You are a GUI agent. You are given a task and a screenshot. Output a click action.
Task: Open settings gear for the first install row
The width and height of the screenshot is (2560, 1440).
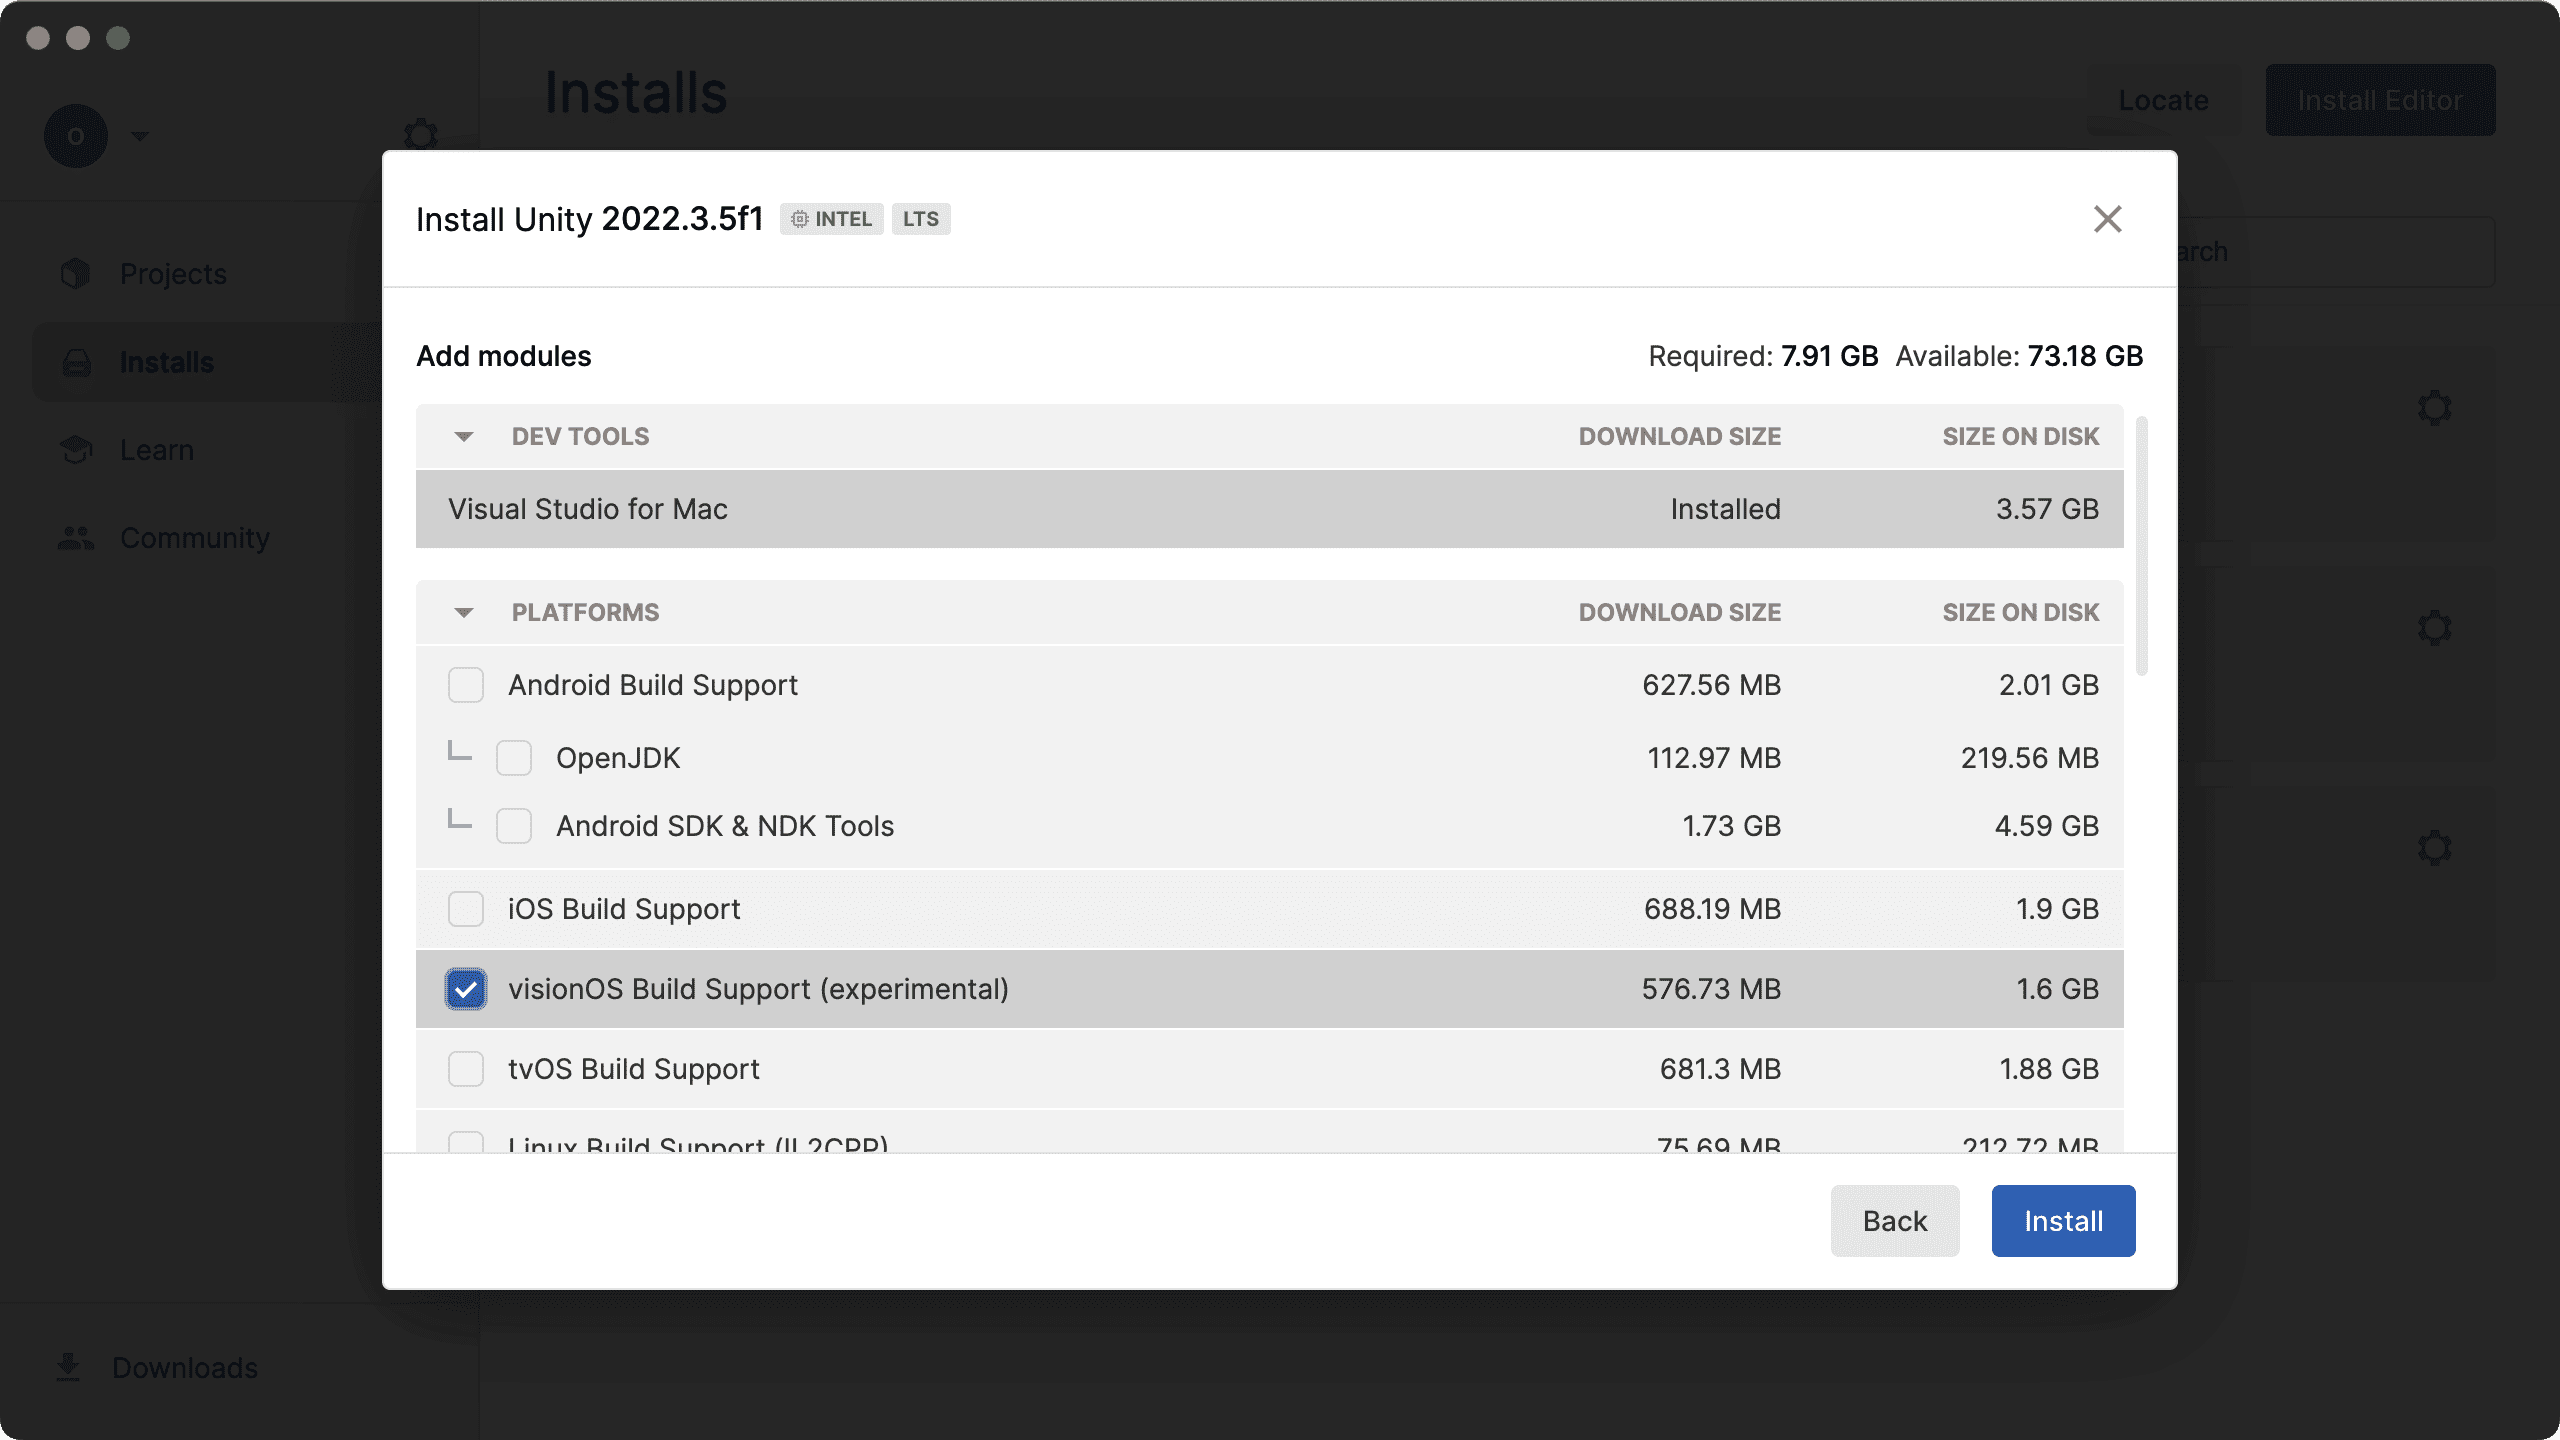(2435, 408)
